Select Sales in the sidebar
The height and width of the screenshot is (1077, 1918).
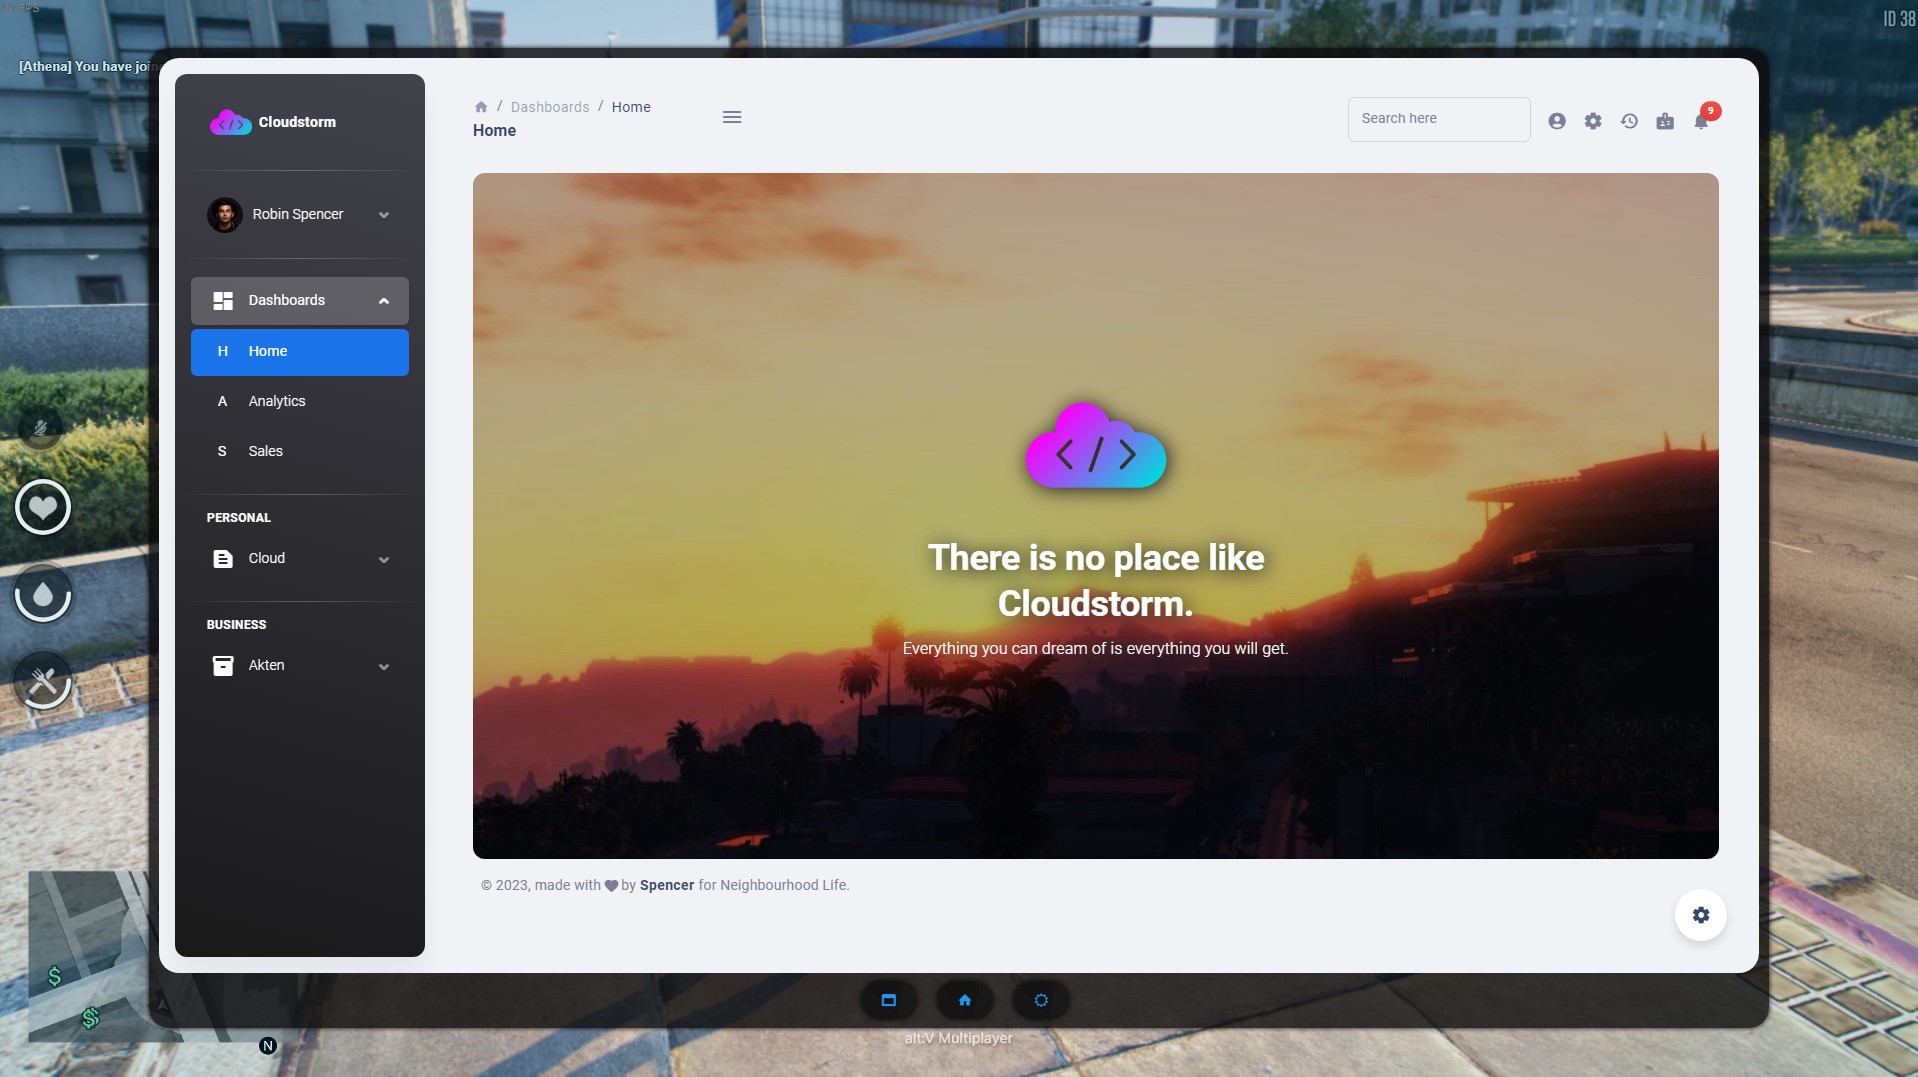click(x=266, y=452)
